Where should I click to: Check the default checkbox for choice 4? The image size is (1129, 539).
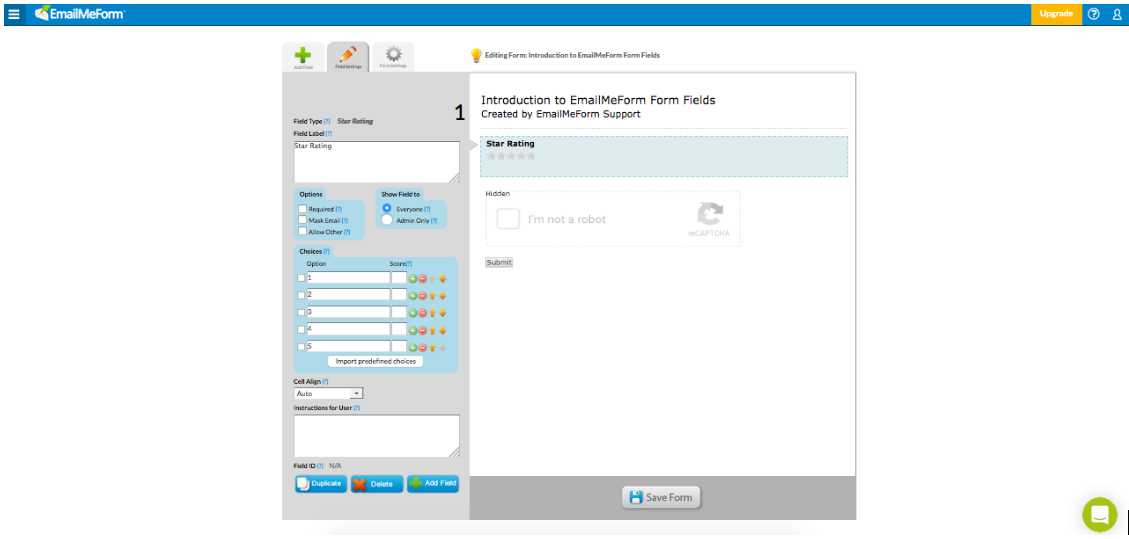[301, 330]
